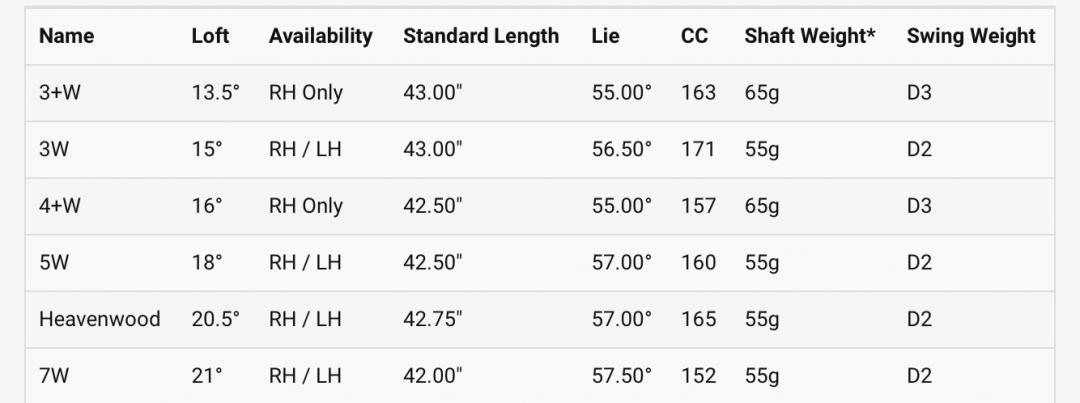Click the Name column header
This screenshot has width=1080, height=403.
pyautogui.click(x=66, y=36)
